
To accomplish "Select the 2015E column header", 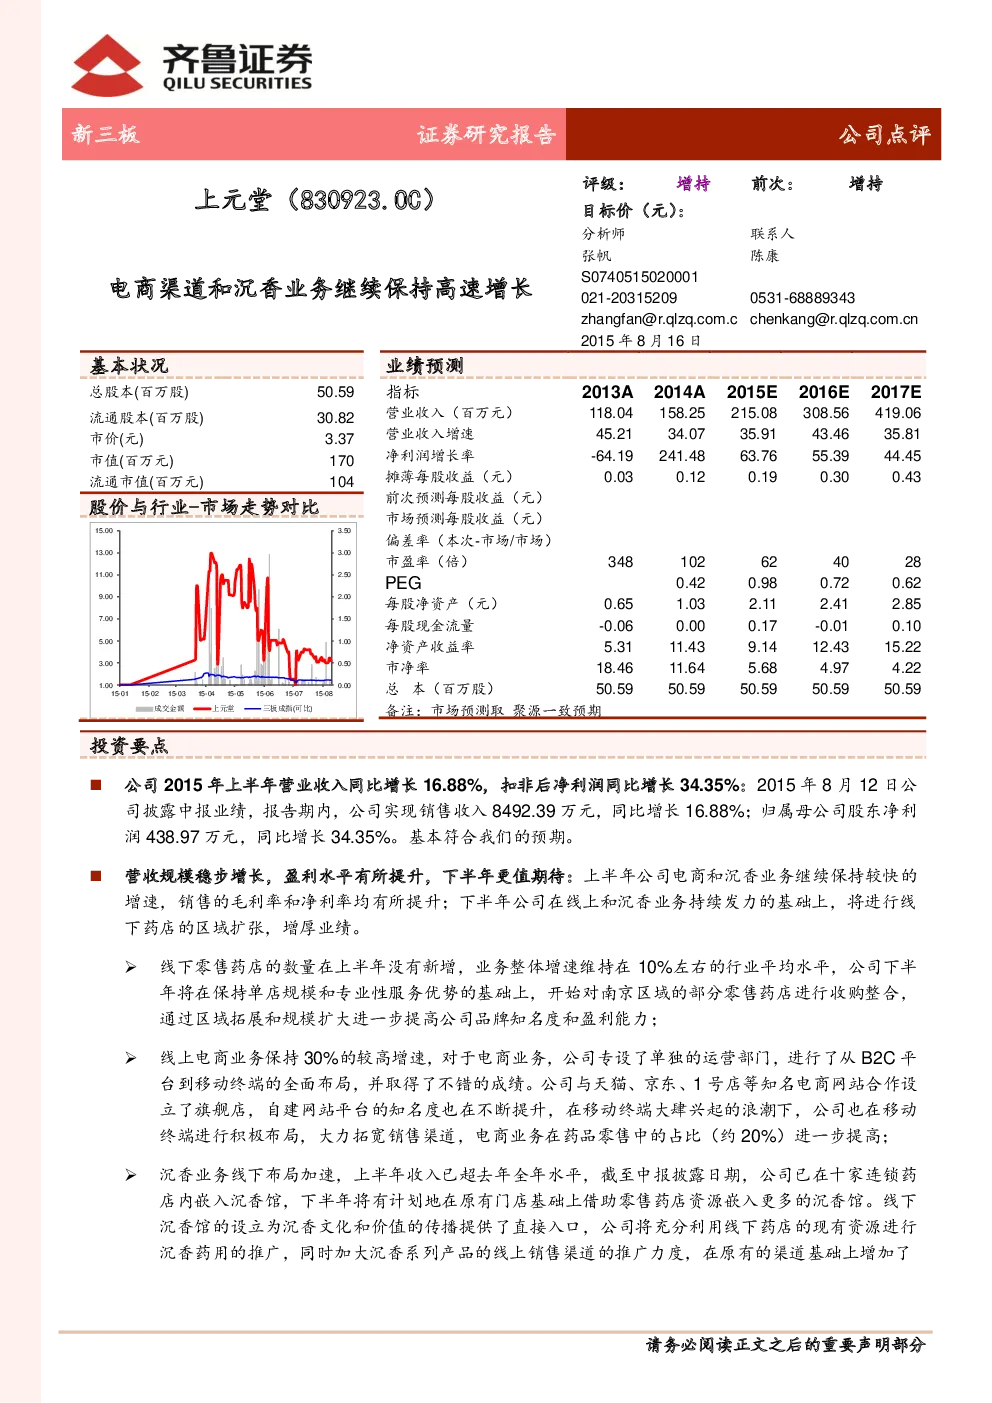I will click(752, 392).
